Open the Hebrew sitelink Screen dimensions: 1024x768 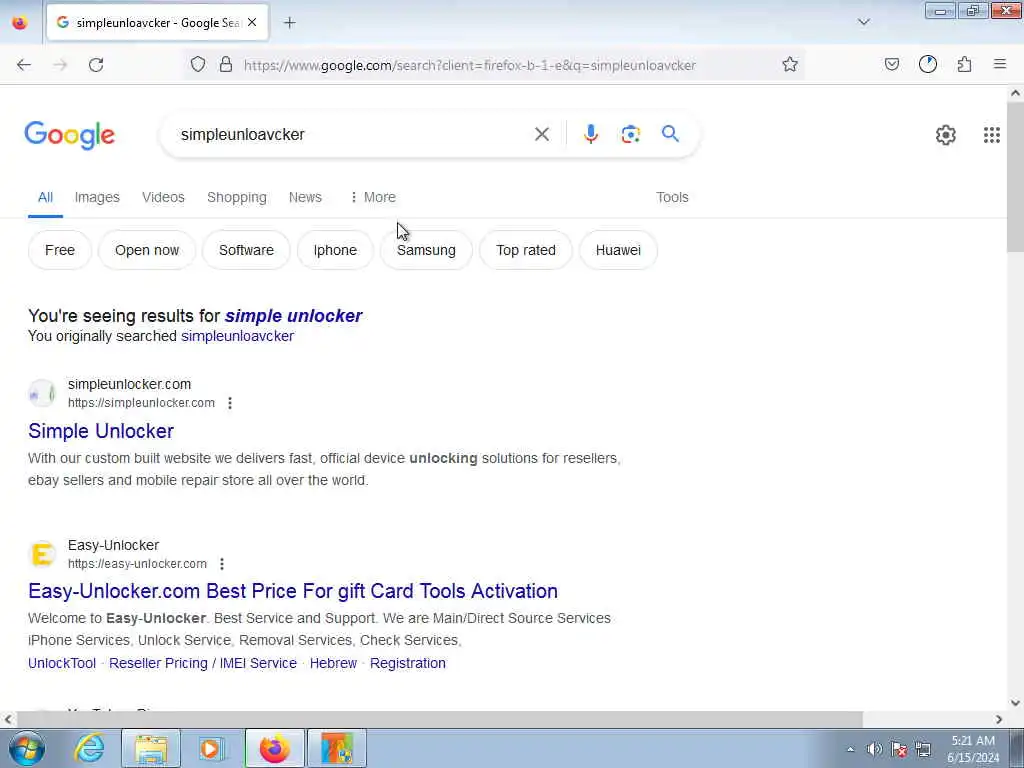333,664
